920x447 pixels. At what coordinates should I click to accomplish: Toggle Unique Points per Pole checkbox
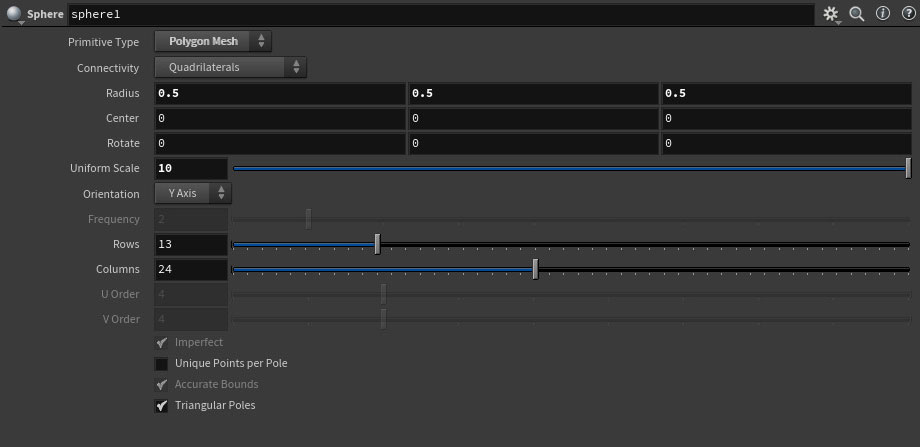[161, 364]
